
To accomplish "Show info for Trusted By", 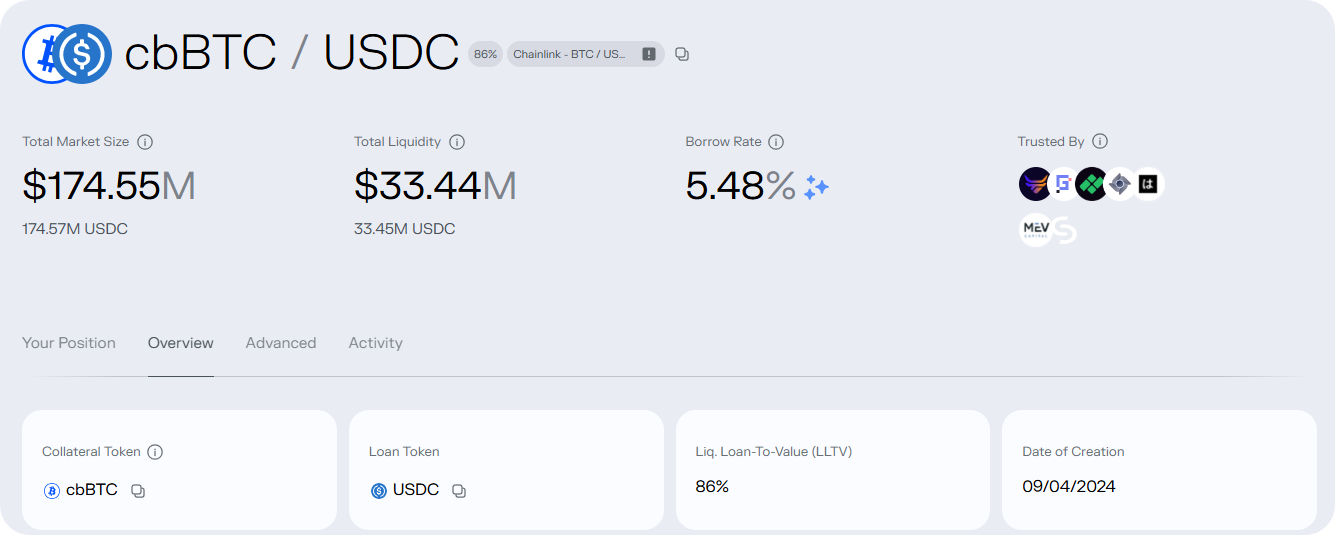I will coord(1100,141).
